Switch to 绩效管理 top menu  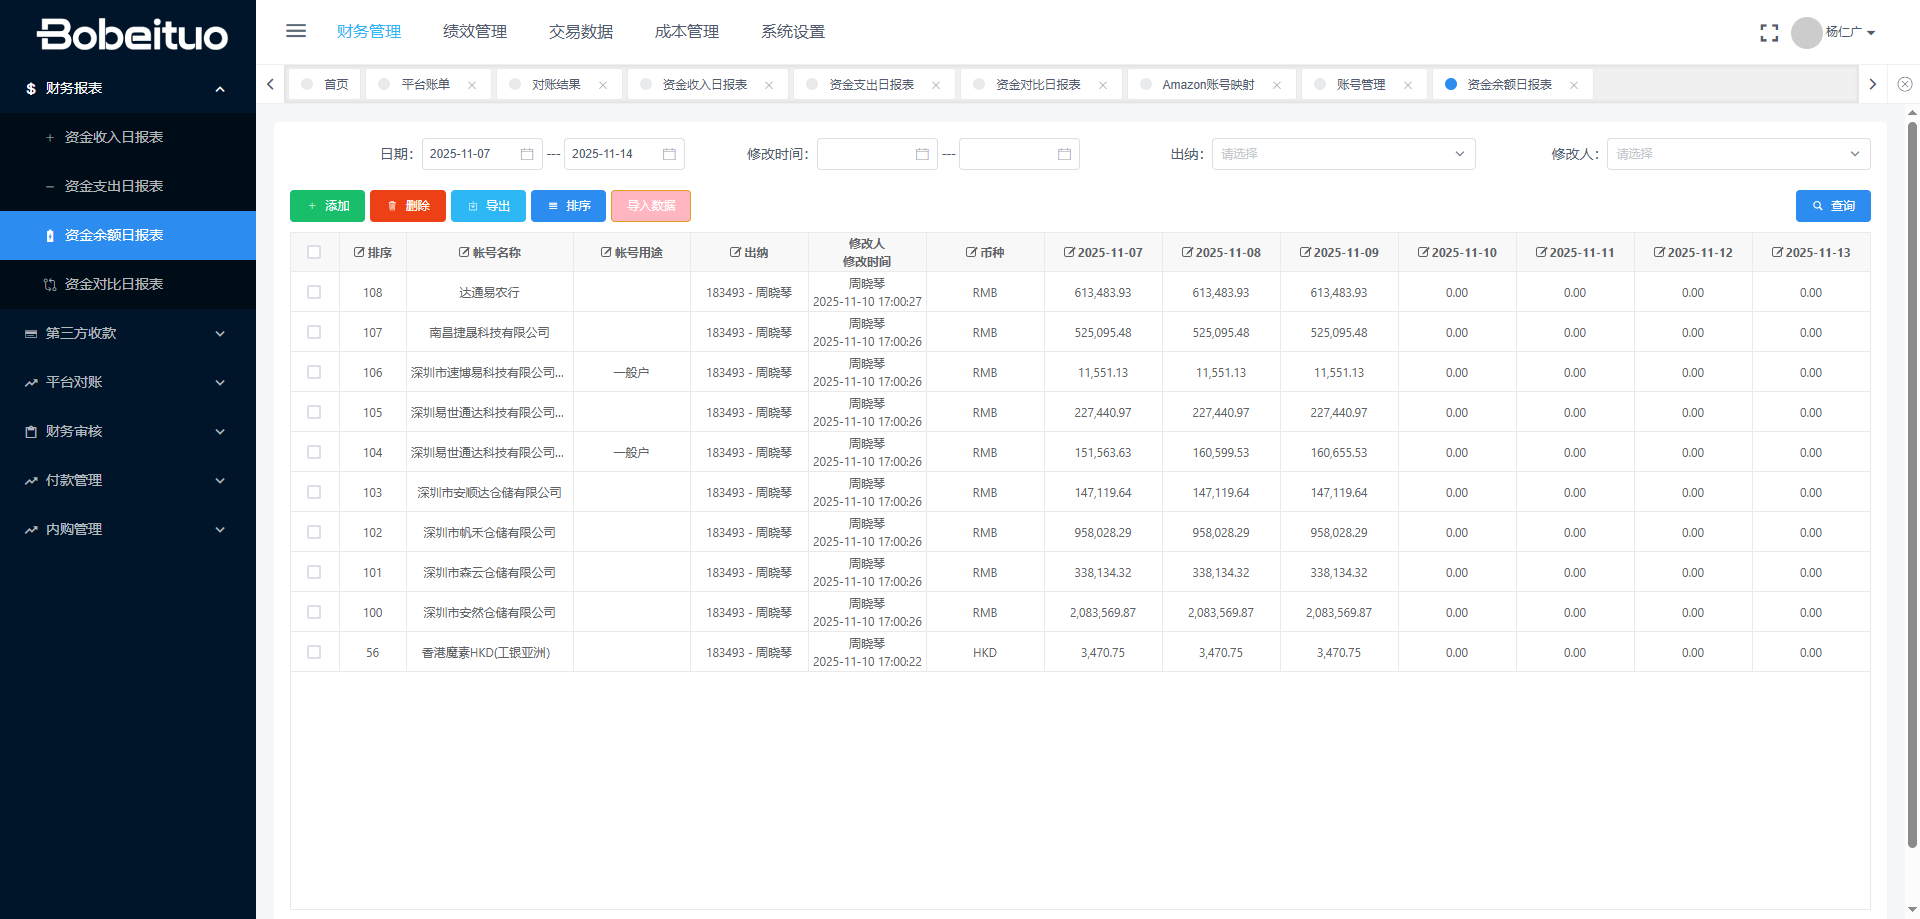coord(474,32)
